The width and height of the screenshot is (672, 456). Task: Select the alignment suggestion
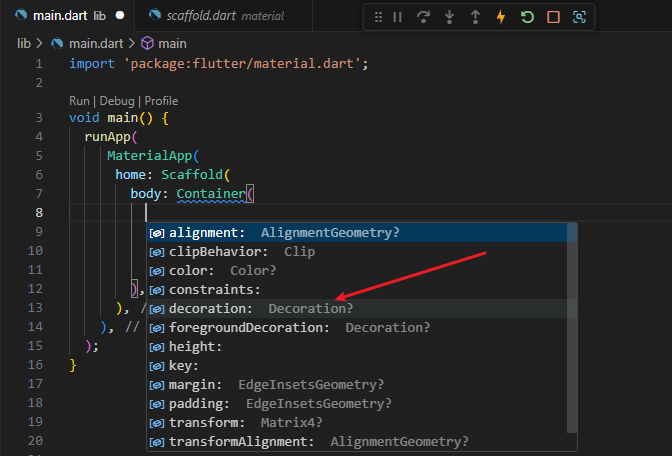357,233
